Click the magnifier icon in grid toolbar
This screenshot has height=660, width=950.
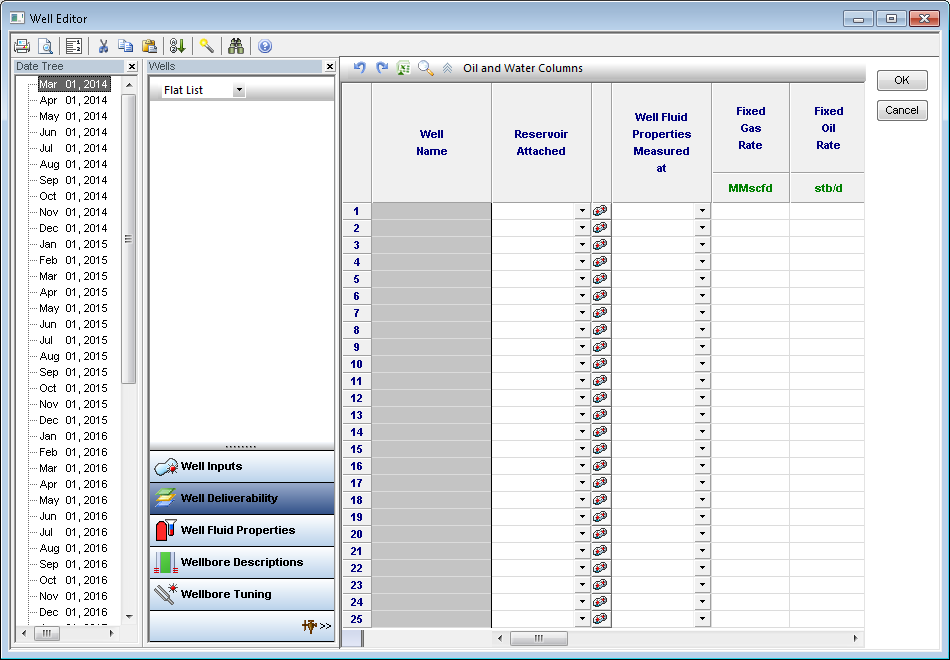pos(426,68)
